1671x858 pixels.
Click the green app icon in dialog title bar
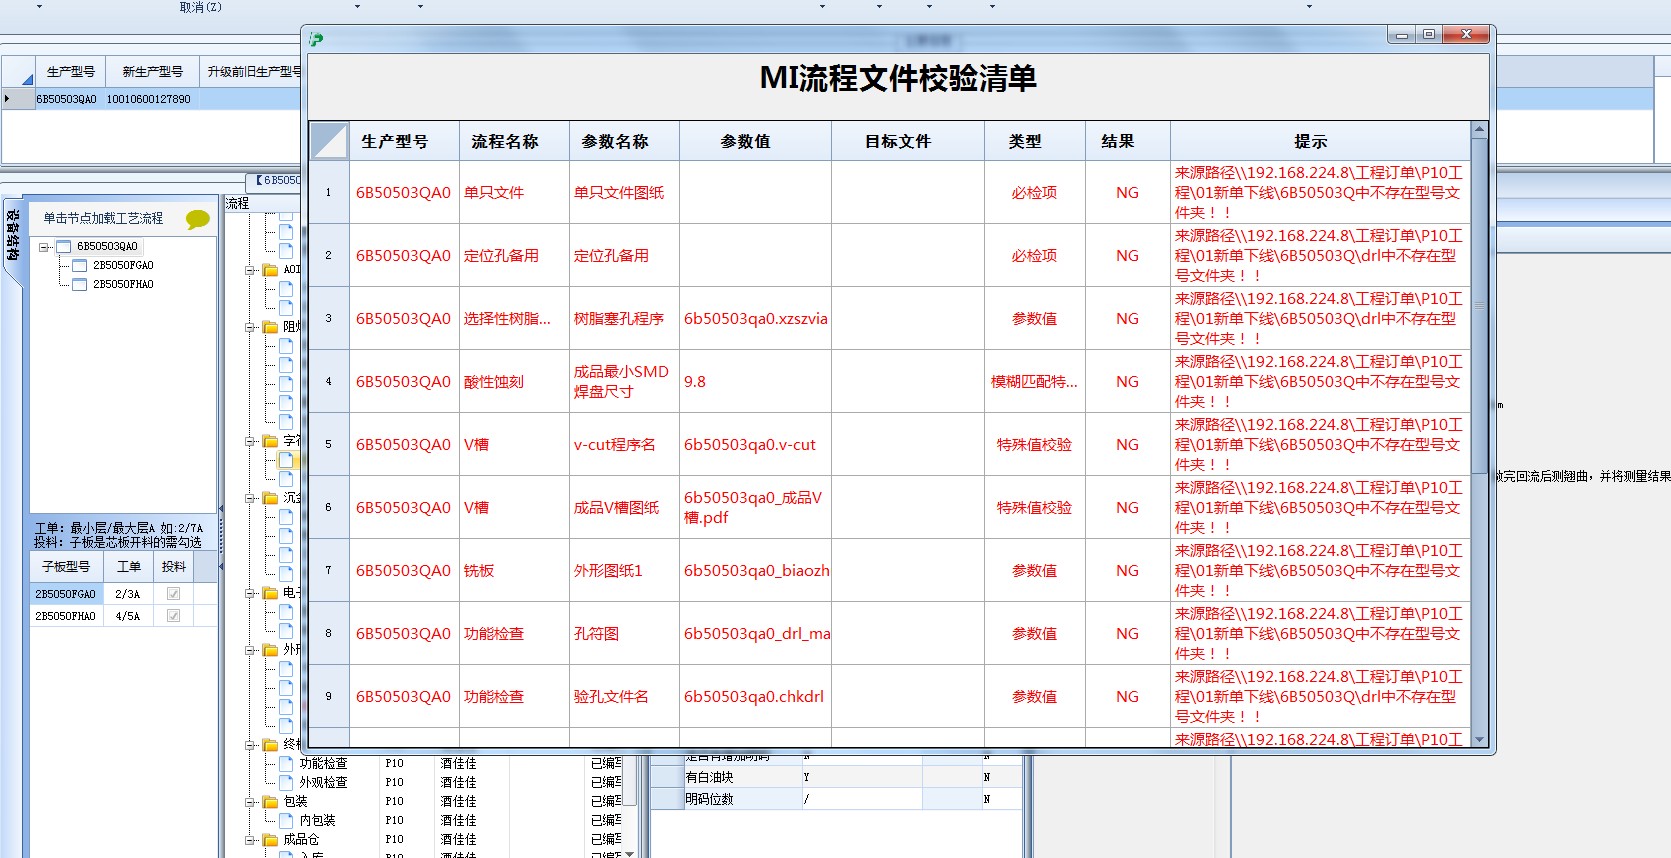click(316, 39)
